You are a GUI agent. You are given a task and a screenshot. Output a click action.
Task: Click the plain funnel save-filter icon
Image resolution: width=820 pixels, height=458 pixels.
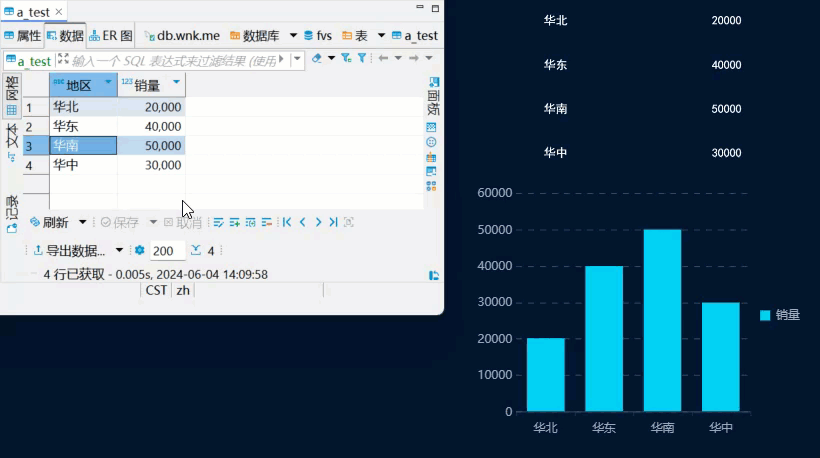coord(362,58)
